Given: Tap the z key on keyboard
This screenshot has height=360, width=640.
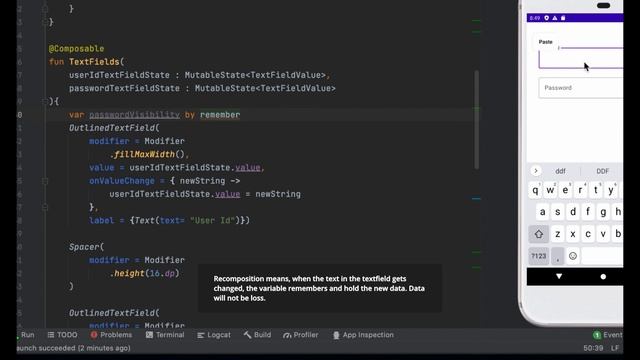Looking at the screenshot, I should click(558, 234).
